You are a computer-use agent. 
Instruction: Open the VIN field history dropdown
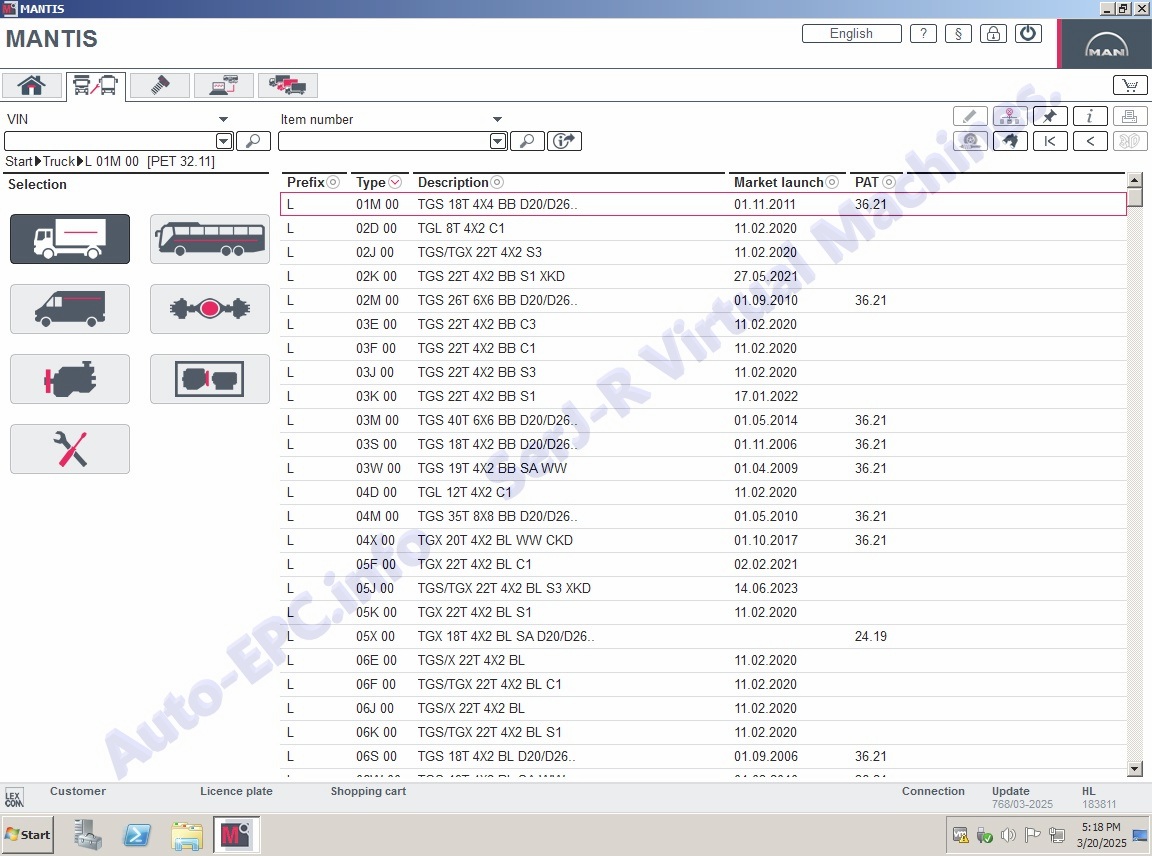pyautogui.click(x=224, y=141)
